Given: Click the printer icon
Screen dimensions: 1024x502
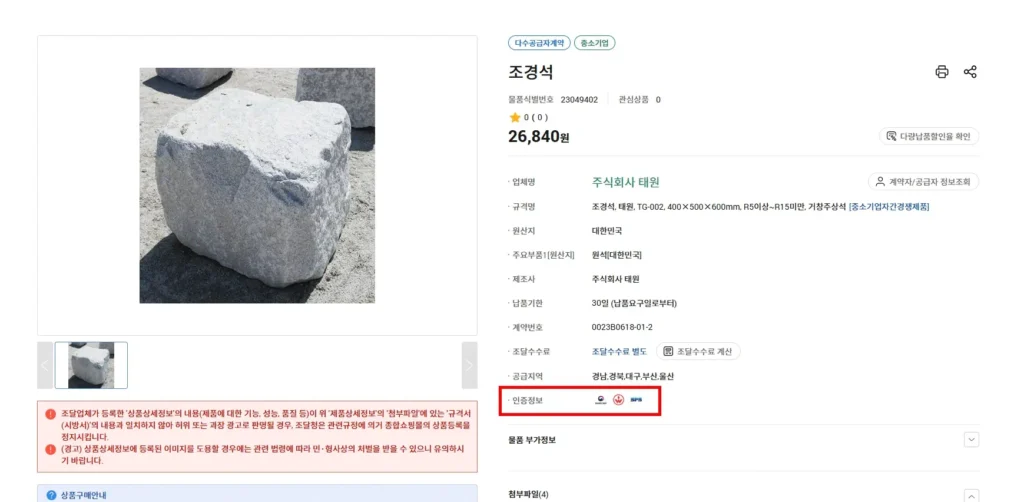Looking at the screenshot, I should click(941, 72).
